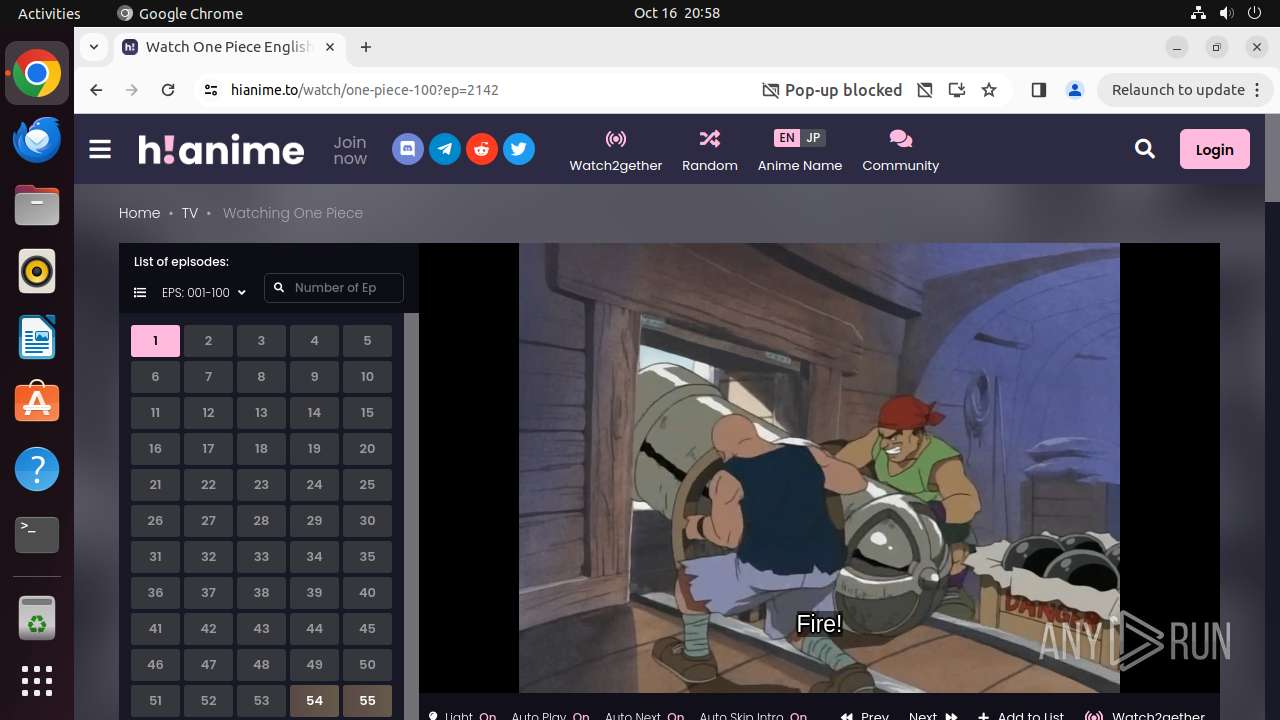1280x720 pixels.
Task: Click the browser Back arrow
Action: click(96, 90)
